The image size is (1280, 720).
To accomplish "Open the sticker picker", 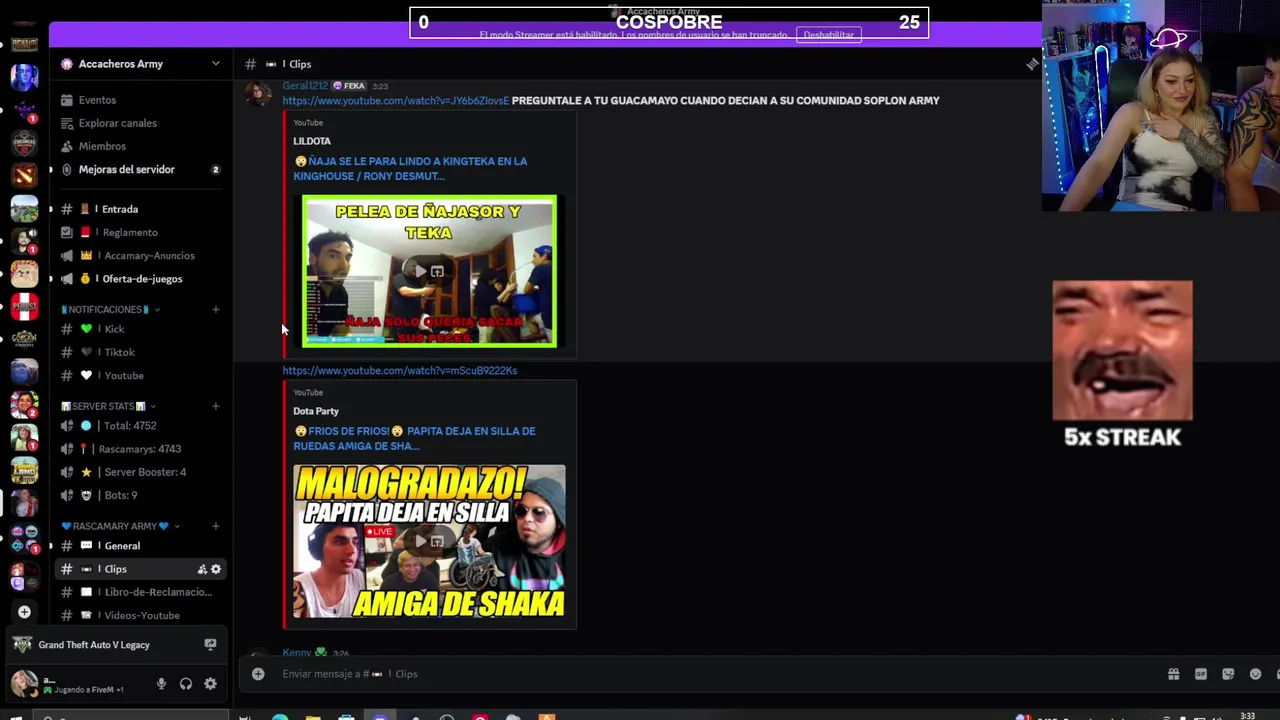I will (x=1228, y=674).
